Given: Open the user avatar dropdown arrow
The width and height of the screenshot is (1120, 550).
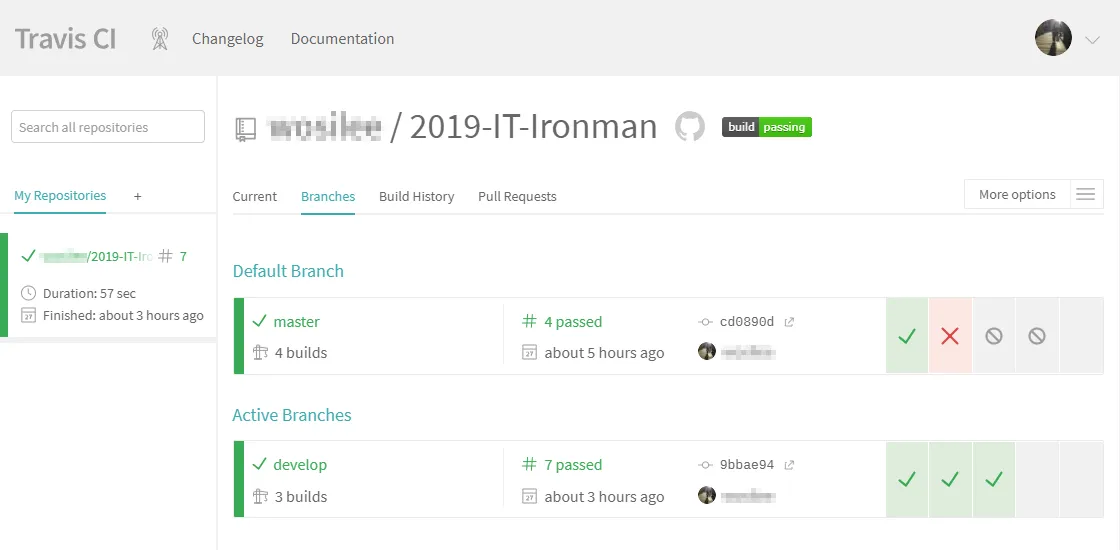Looking at the screenshot, I should [1092, 40].
